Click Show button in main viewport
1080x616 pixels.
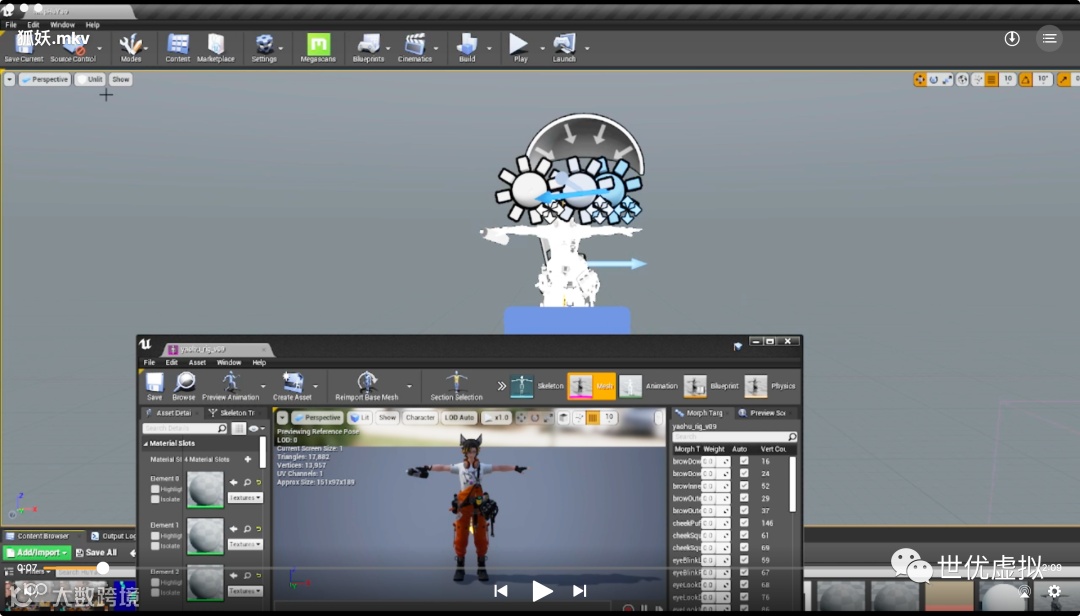pyautogui.click(x=121, y=79)
